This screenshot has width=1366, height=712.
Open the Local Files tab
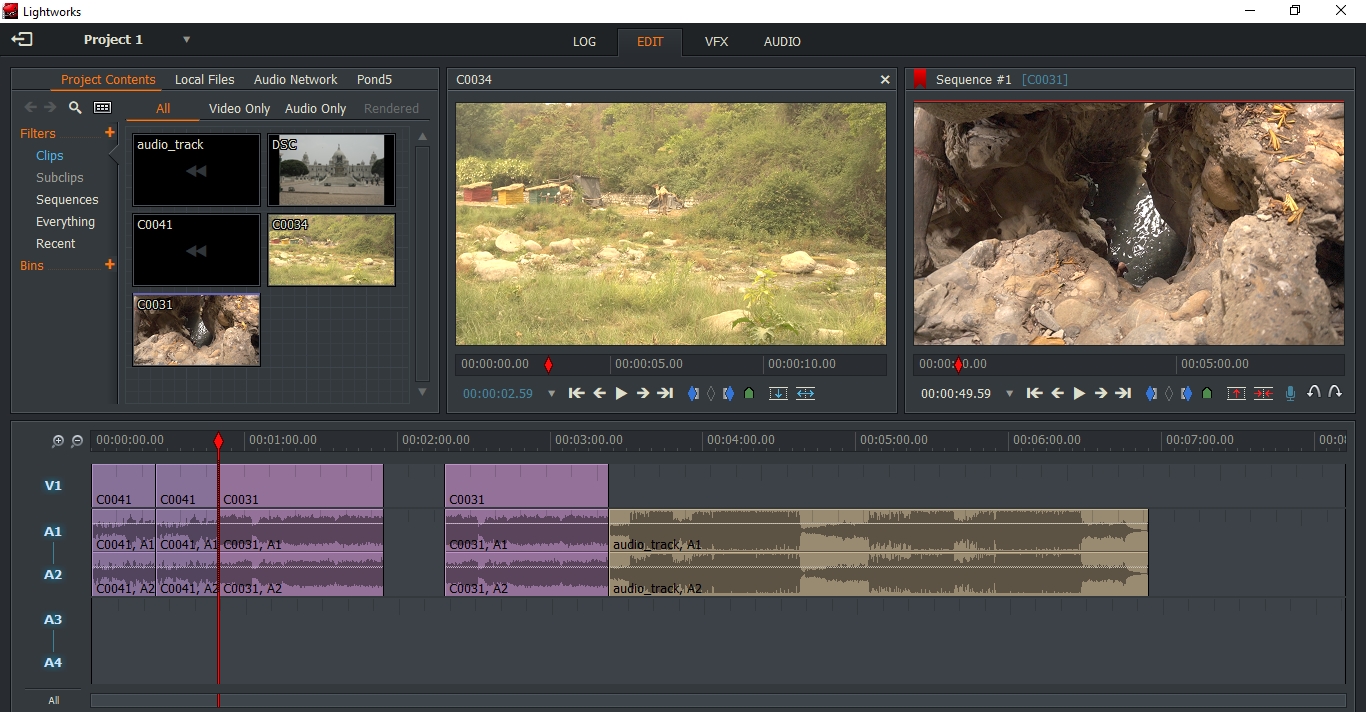(x=204, y=80)
